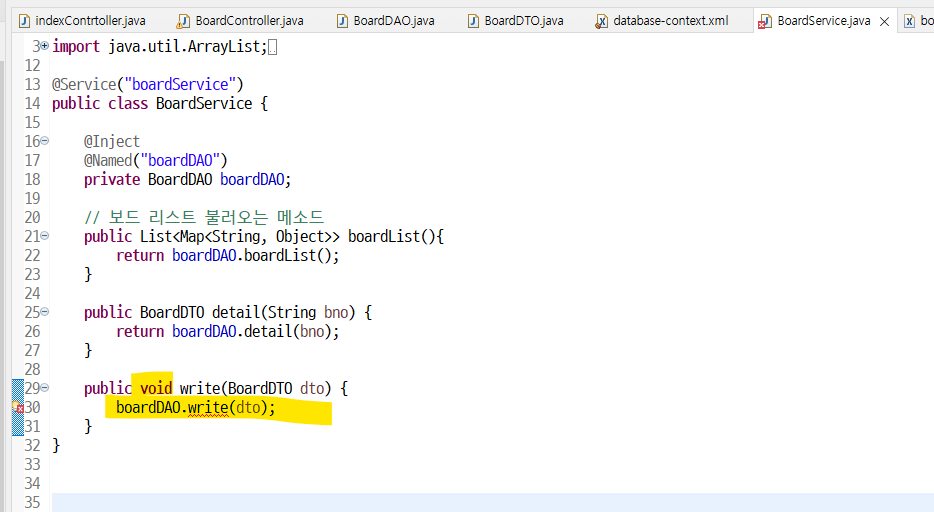Click the Java file icon on BoardController.java tab

(183, 21)
